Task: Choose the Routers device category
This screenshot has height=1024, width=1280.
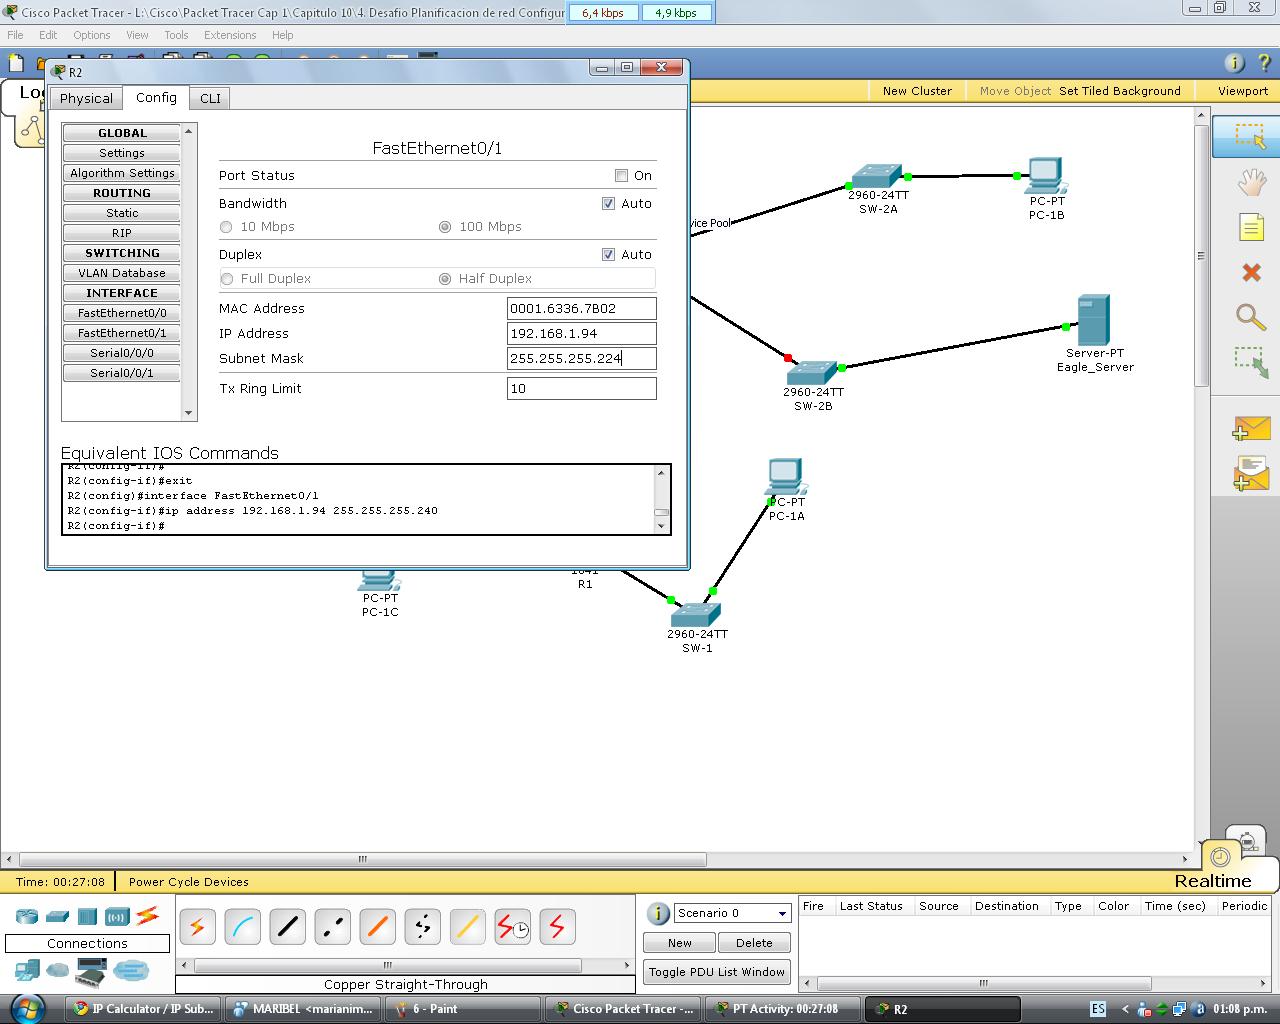Action: [26, 916]
